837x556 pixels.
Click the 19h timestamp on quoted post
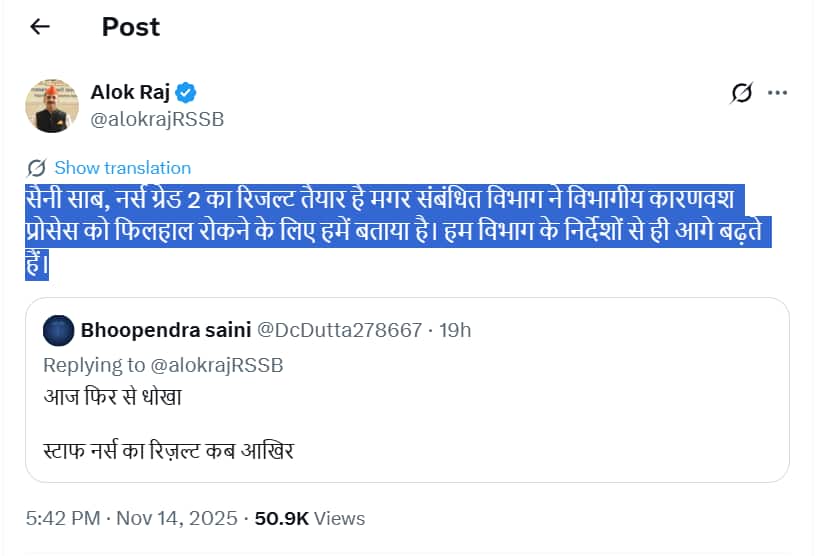point(455,330)
